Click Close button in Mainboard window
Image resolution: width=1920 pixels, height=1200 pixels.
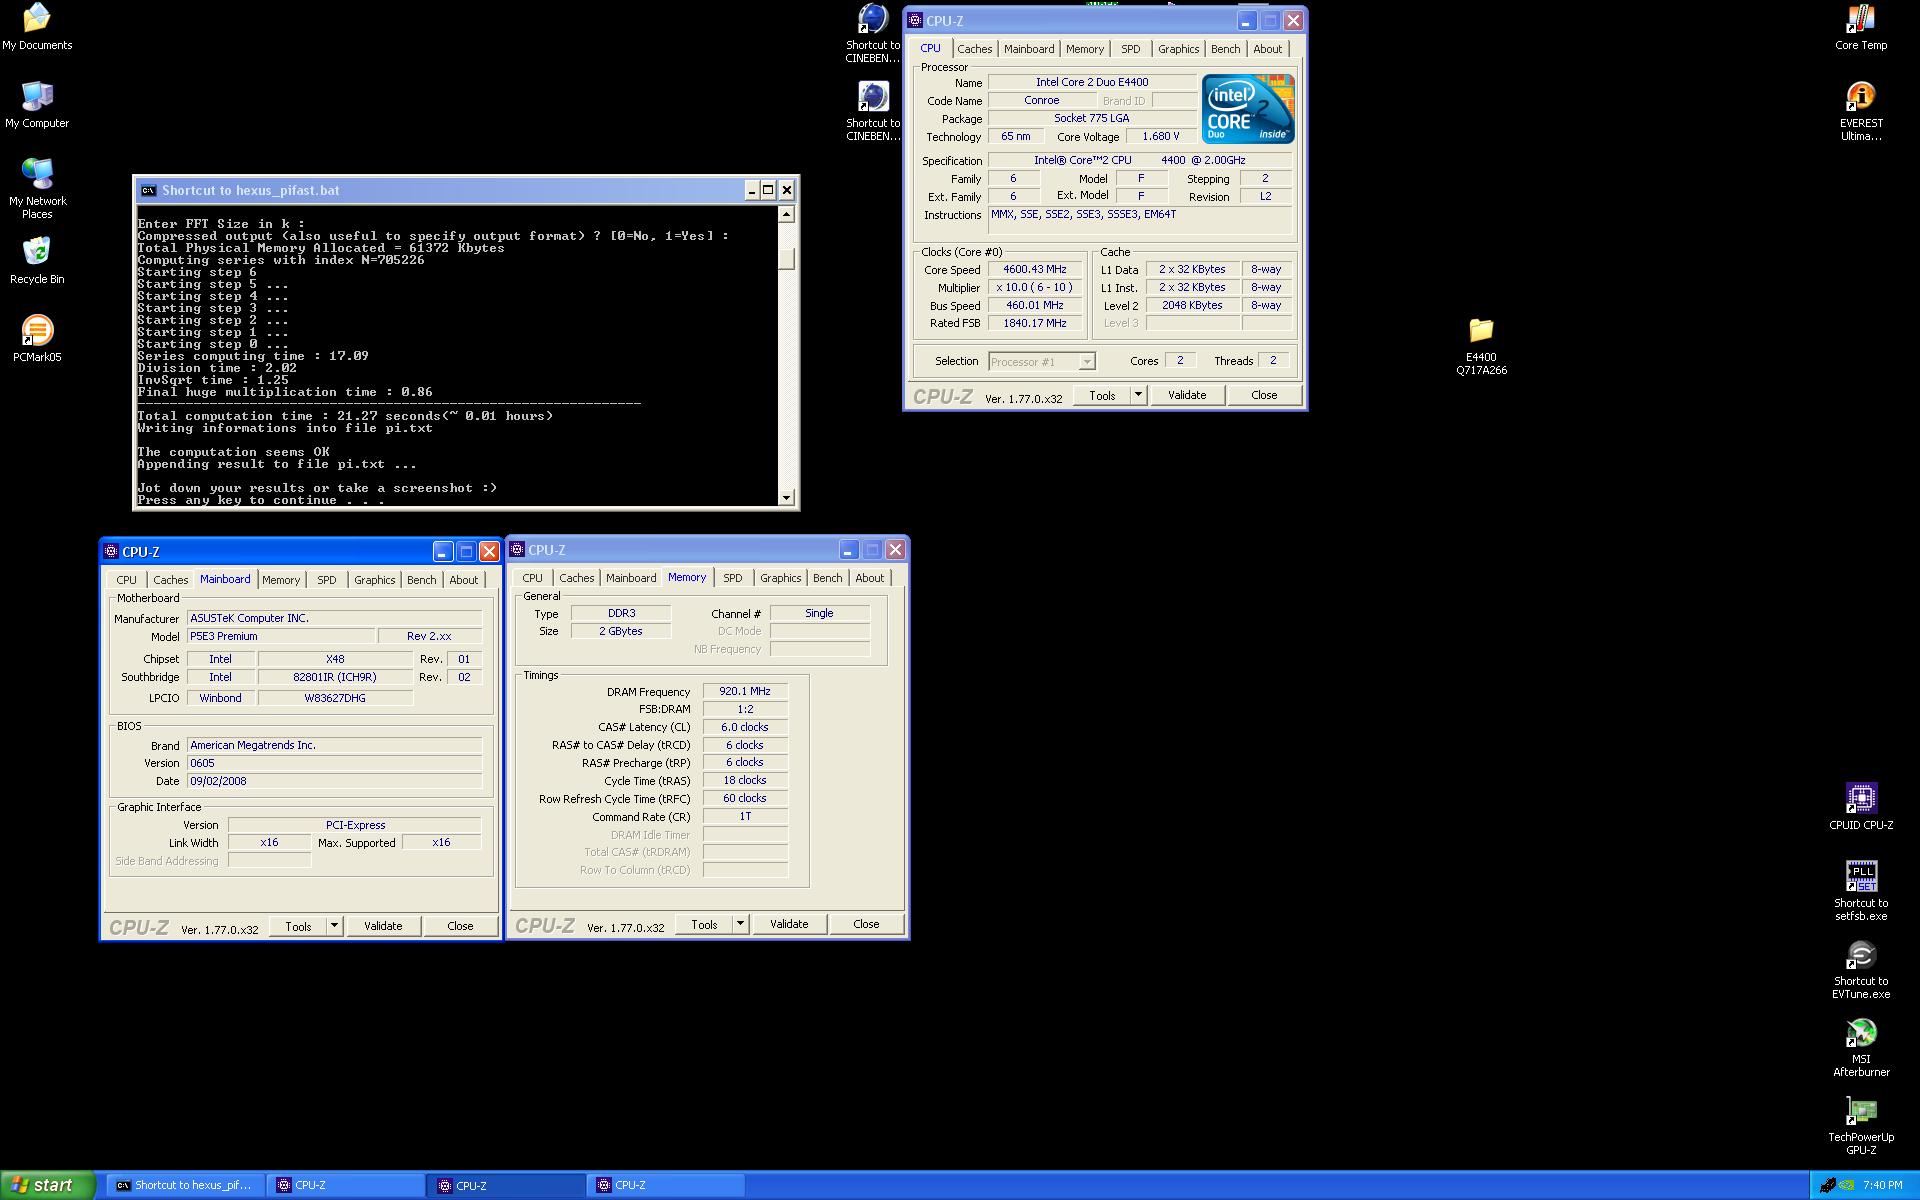pyautogui.click(x=460, y=926)
